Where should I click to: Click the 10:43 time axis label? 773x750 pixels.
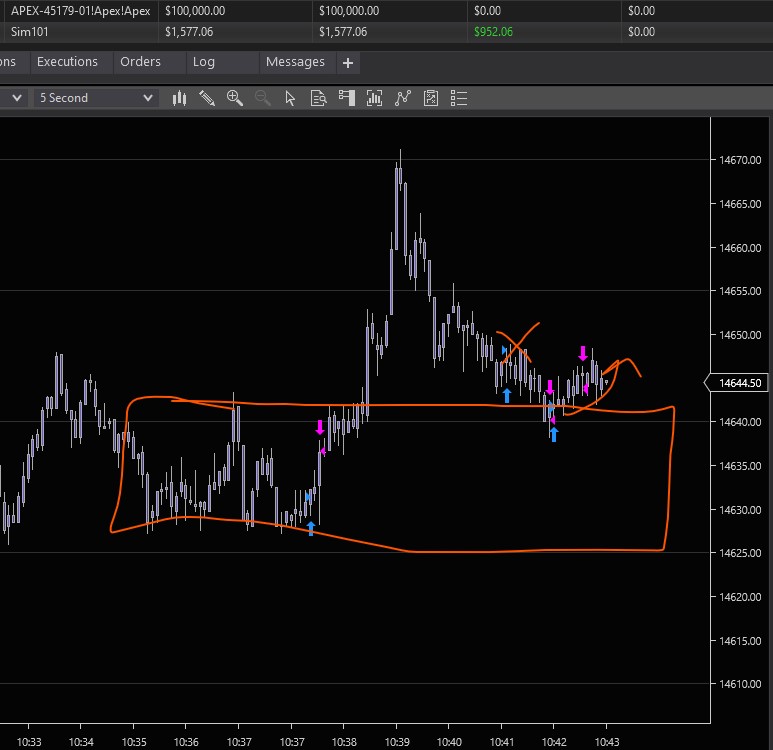607,742
